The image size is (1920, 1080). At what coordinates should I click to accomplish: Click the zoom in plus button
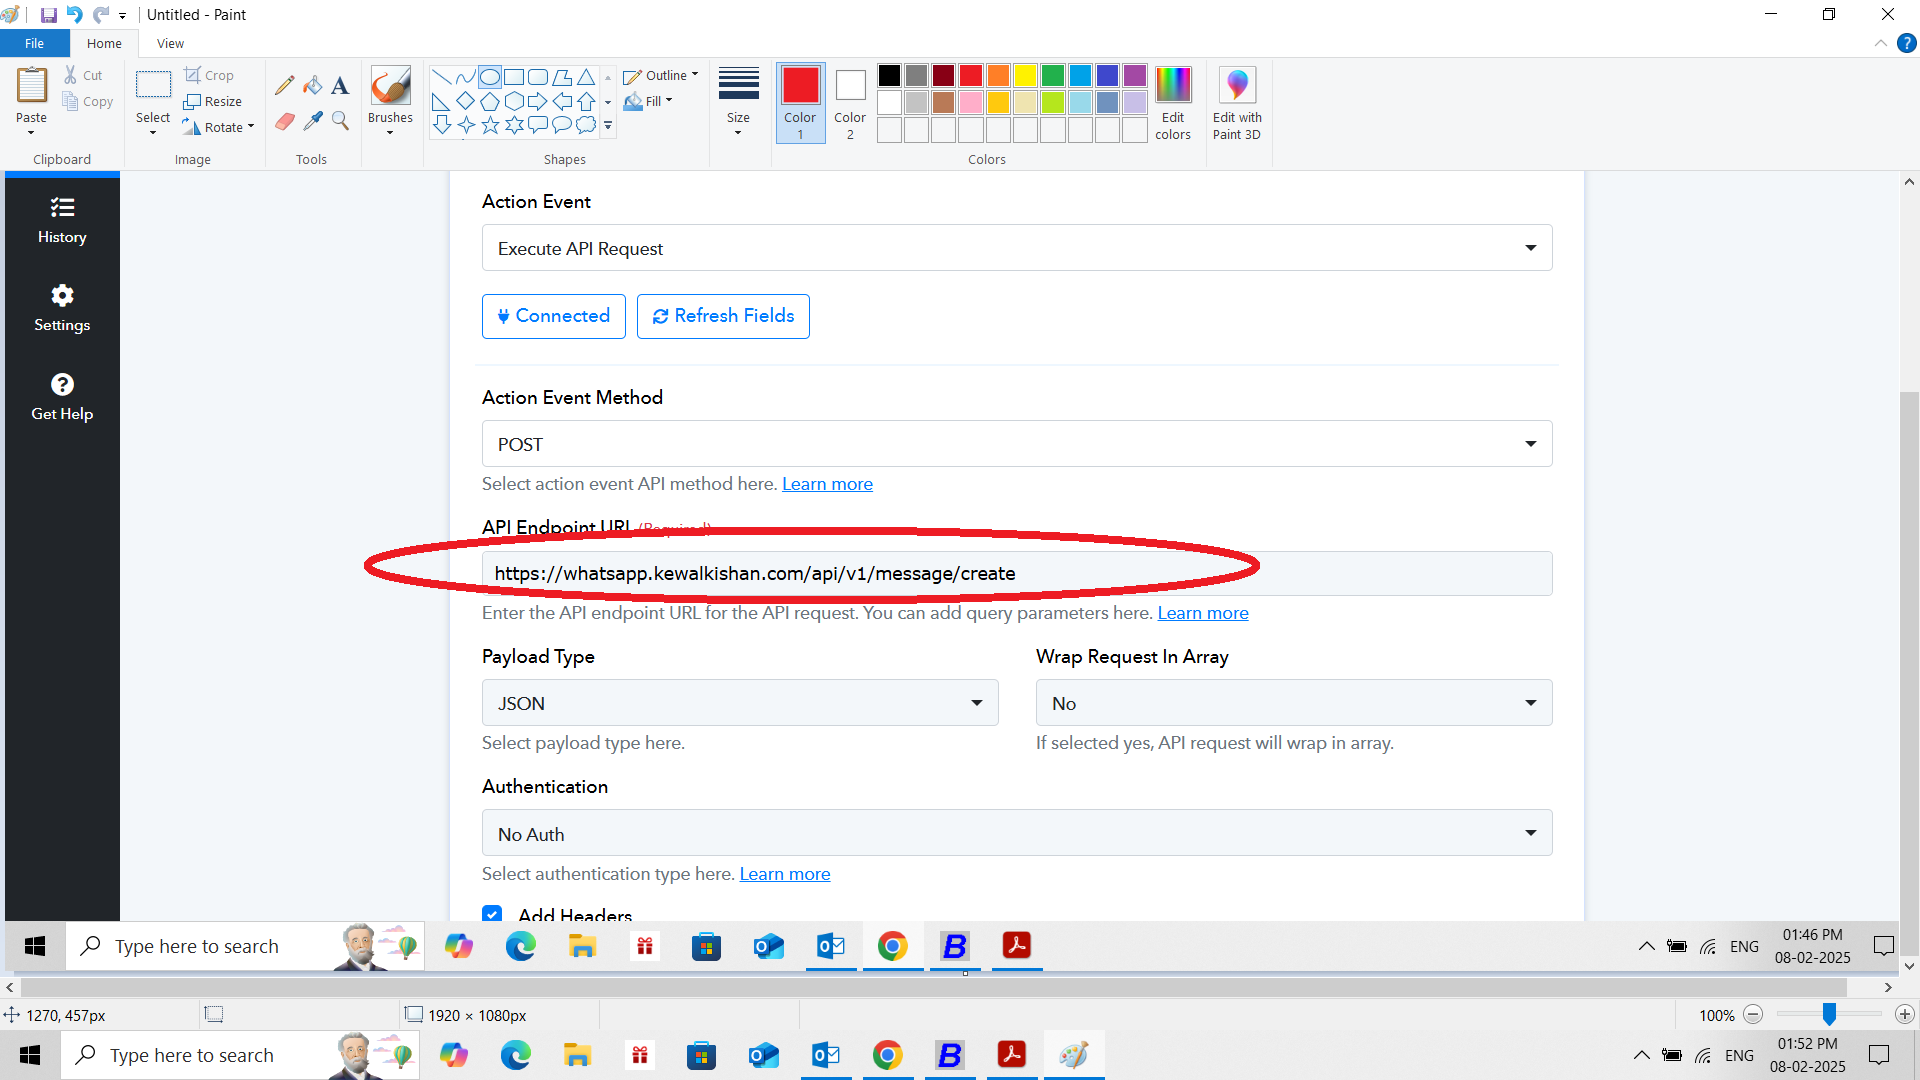[1905, 1014]
